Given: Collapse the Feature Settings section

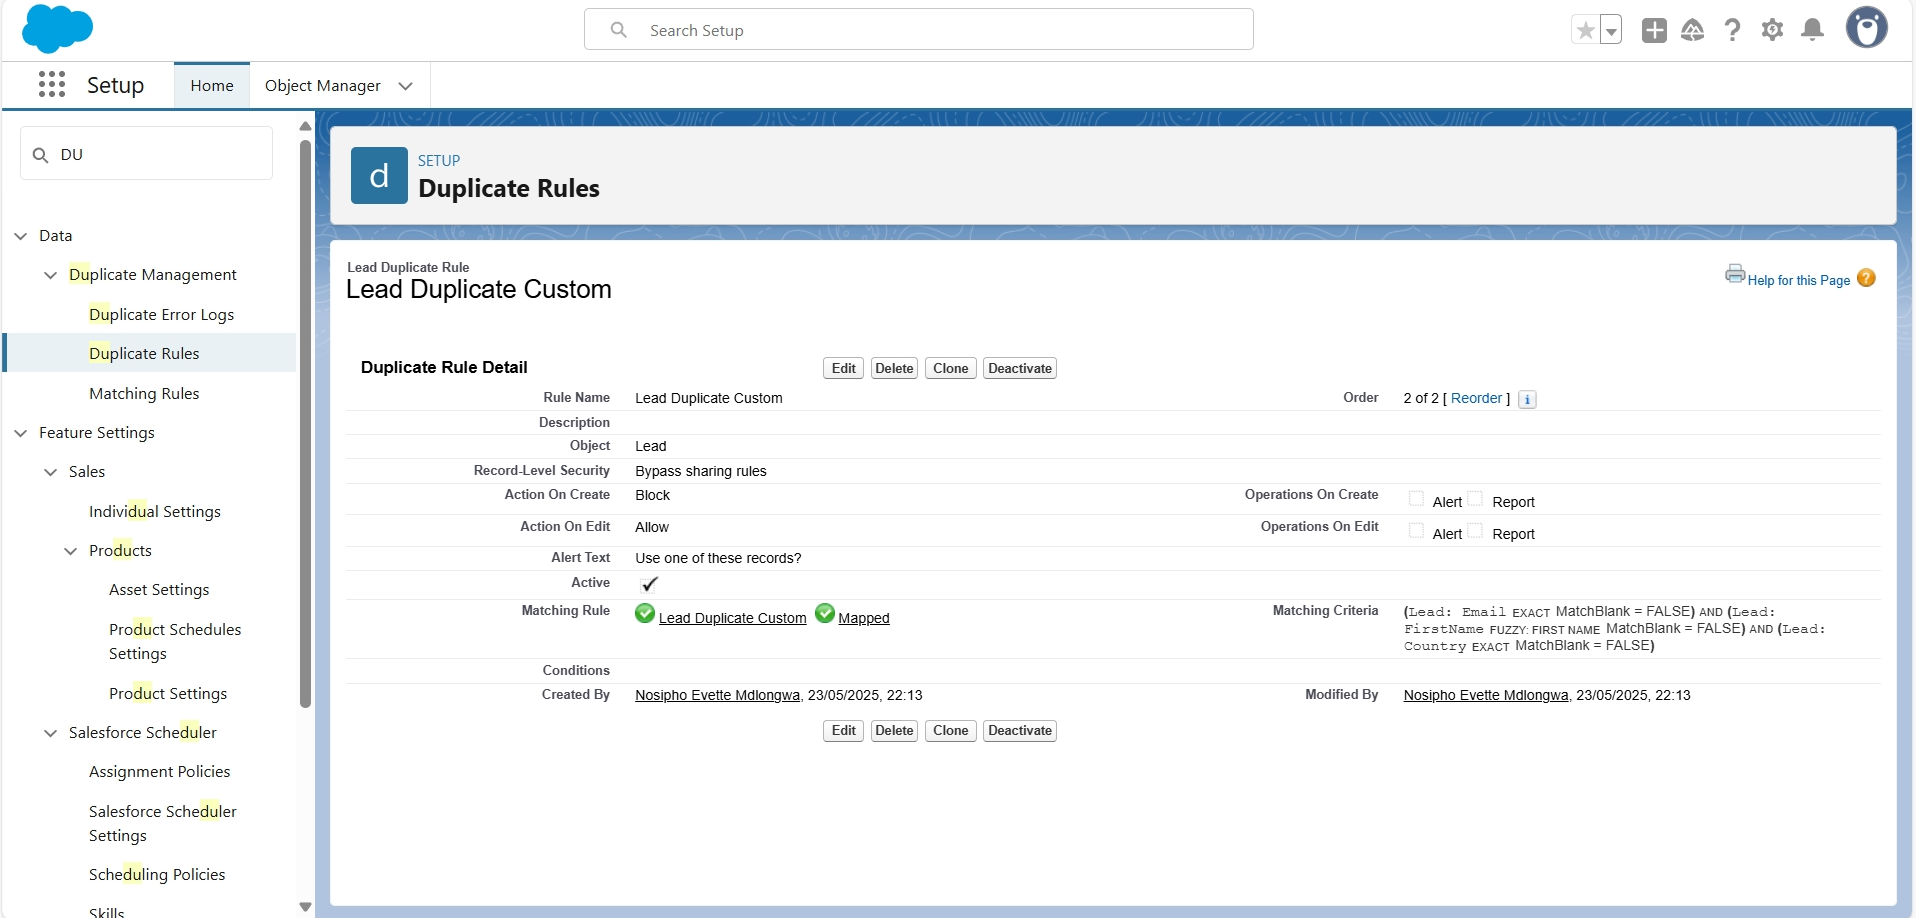Looking at the screenshot, I should pyautogui.click(x=21, y=432).
